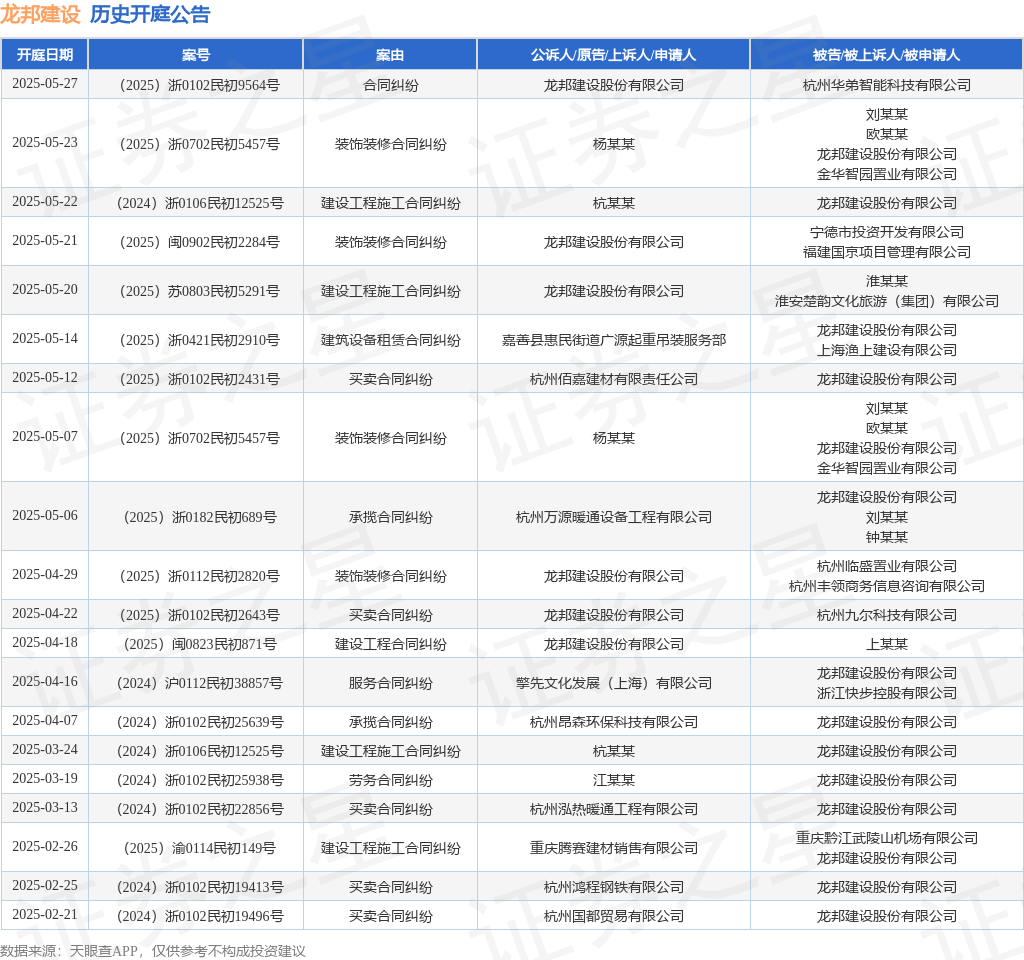Select the date cell 2025-03-24

44,750
